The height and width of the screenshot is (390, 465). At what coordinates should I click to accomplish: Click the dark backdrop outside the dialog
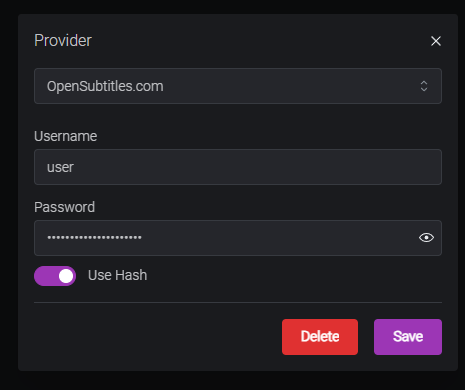pyautogui.click(x=8, y=200)
